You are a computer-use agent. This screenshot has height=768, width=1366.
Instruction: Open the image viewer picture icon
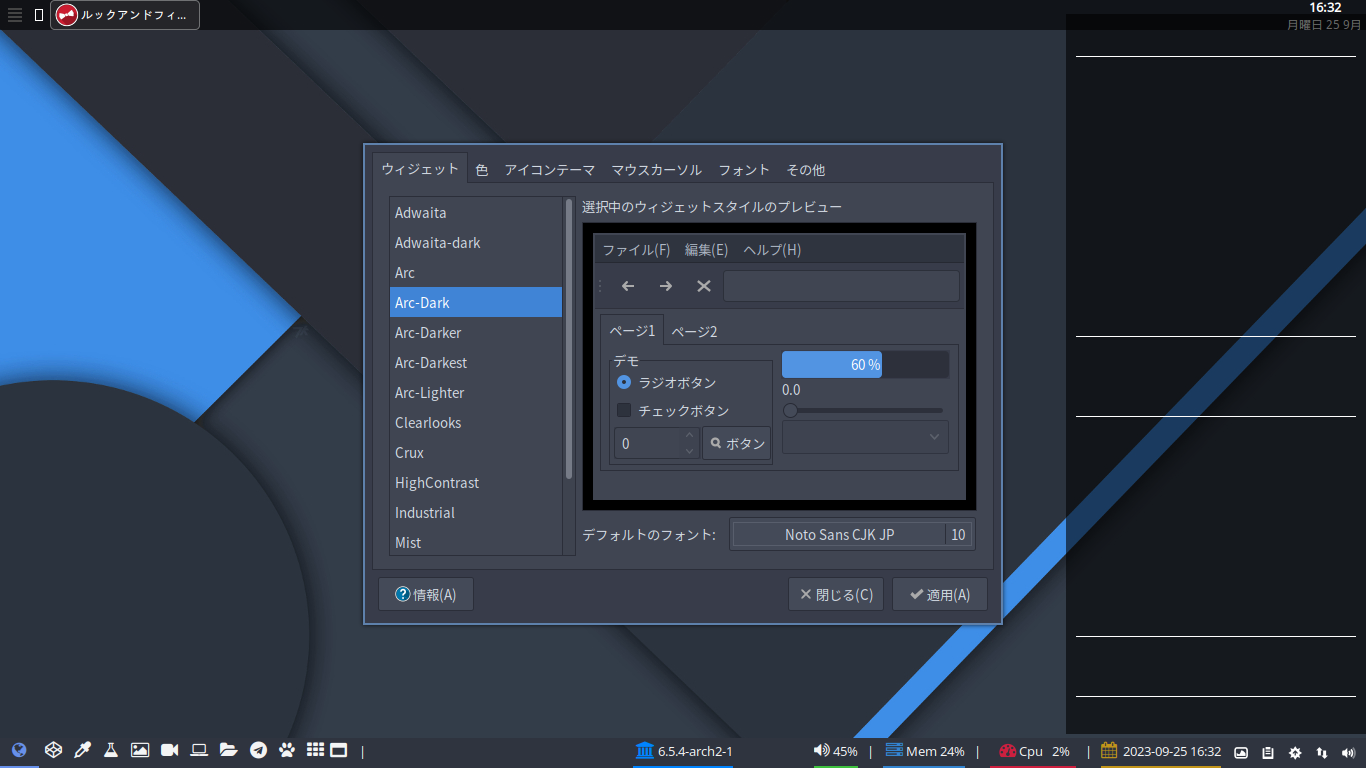(x=140, y=750)
